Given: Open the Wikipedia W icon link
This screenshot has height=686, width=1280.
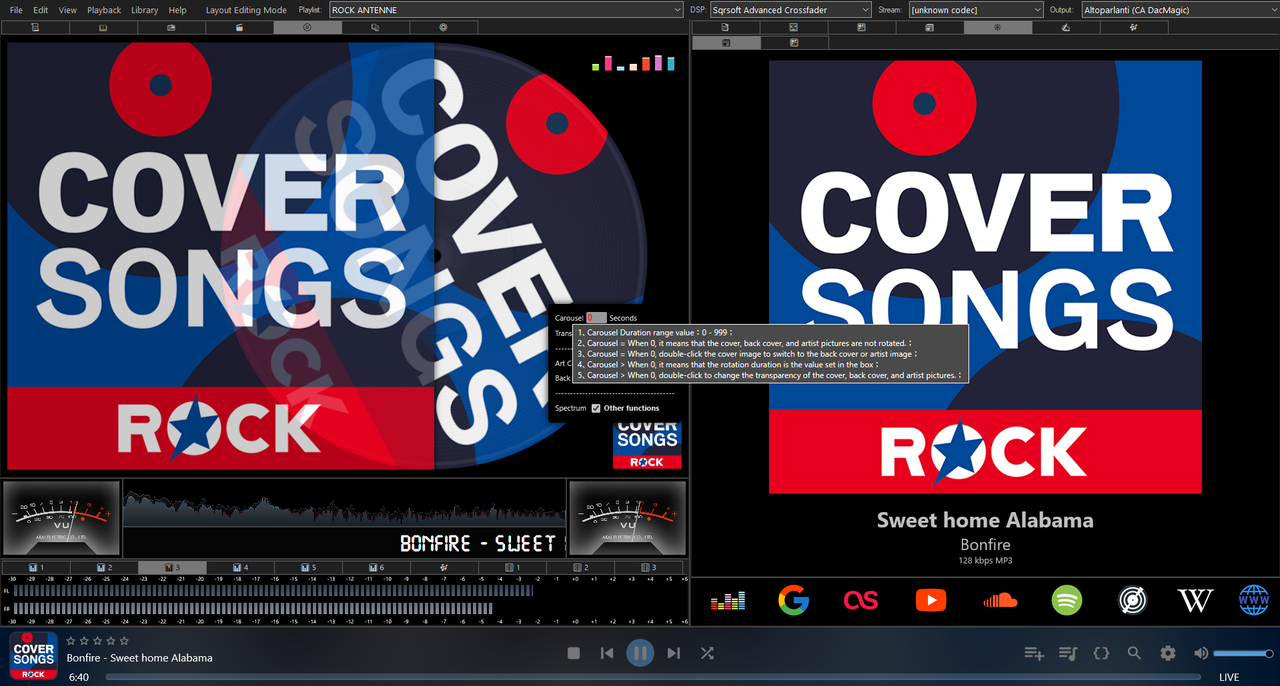Looking at the screenshot, I should (1195, 600).
